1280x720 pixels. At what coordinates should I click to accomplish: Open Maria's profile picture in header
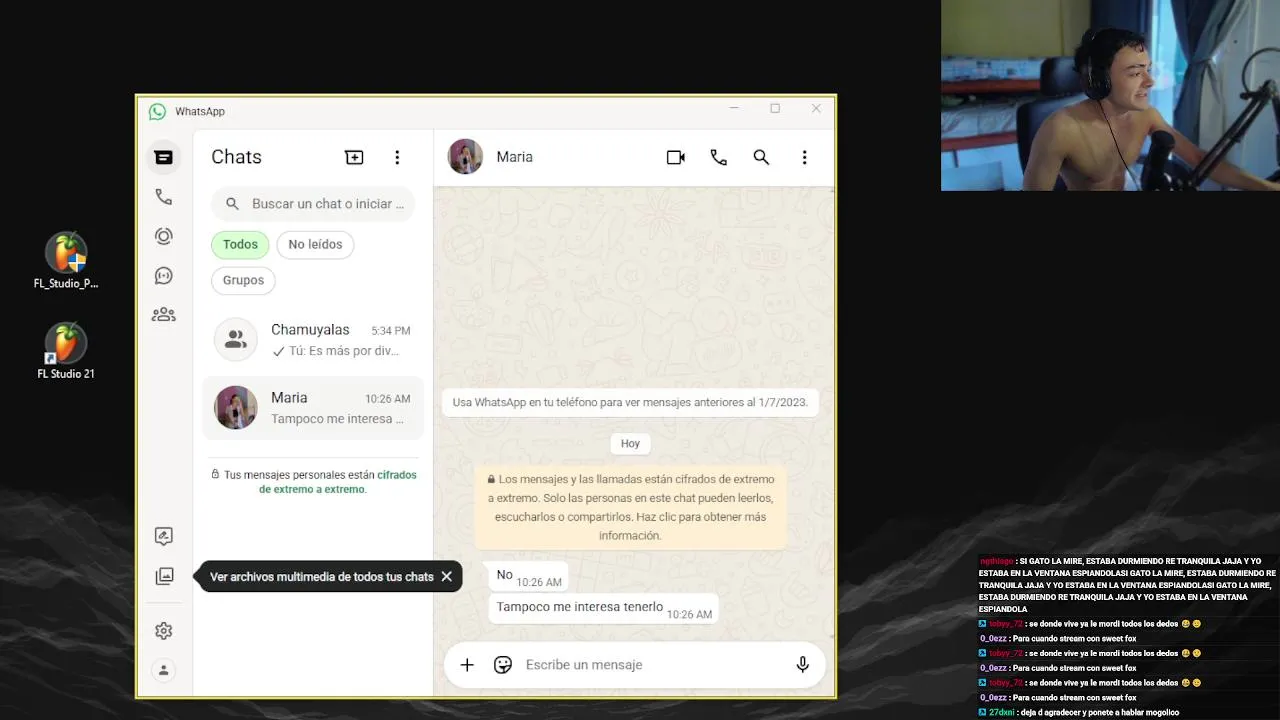pyautogui.click(x=465, y=157)
